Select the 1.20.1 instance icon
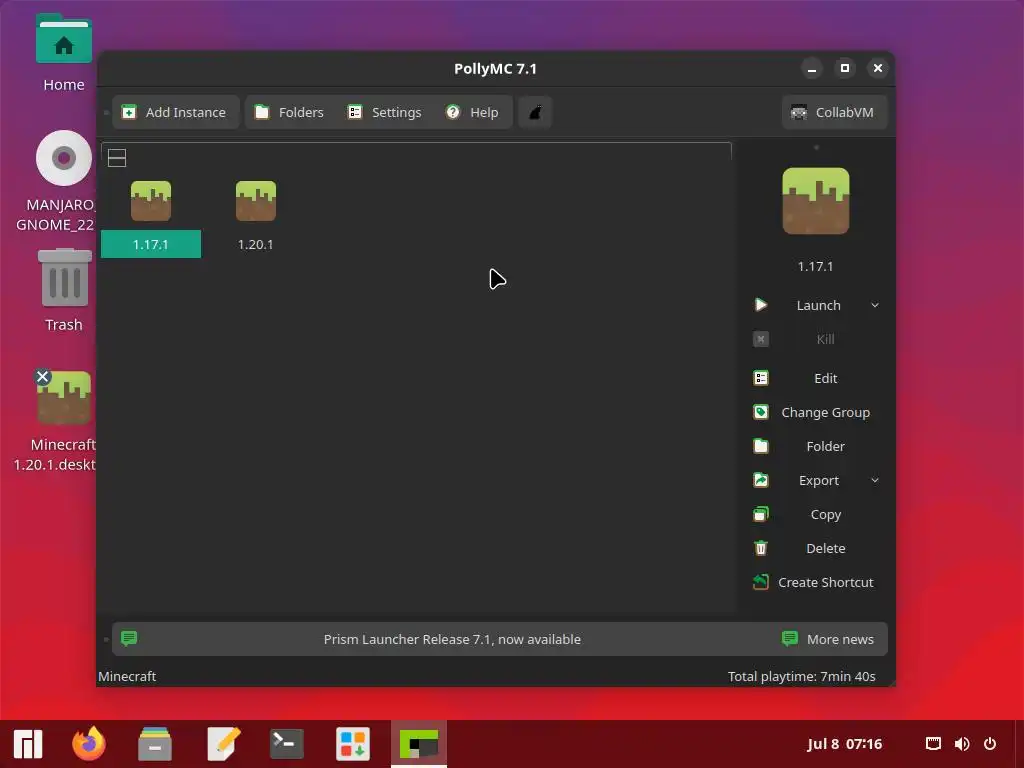The width and height of the screenshot is (1024, 768). point(255,201)
